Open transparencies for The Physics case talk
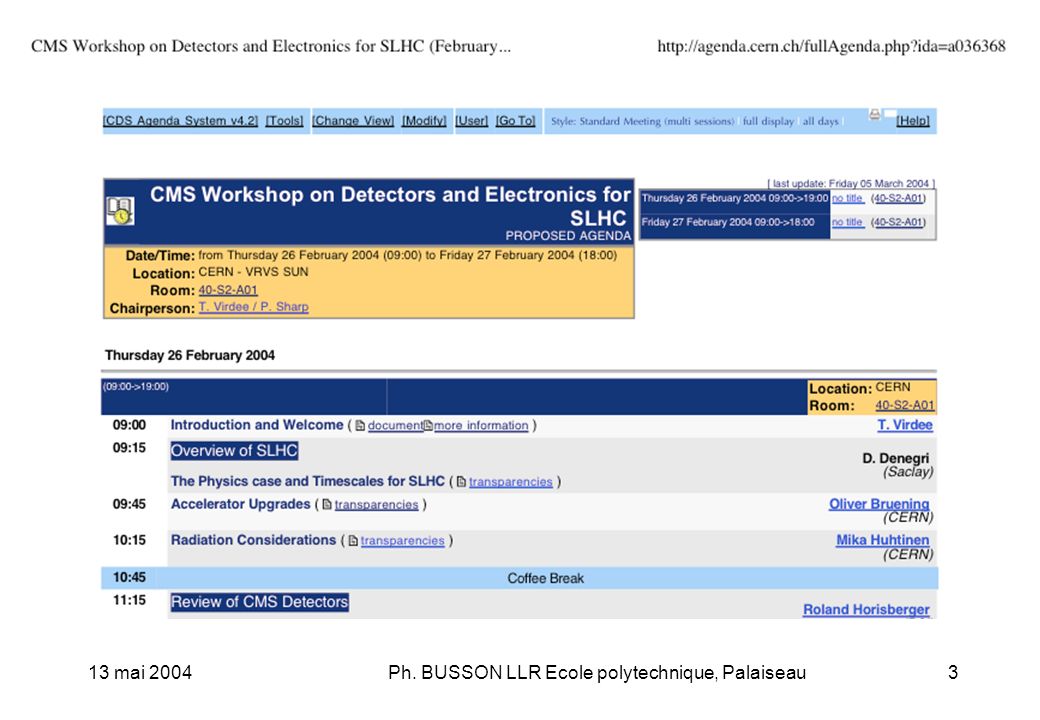Viewport: 1040px width, 720px height. [511, 482]
